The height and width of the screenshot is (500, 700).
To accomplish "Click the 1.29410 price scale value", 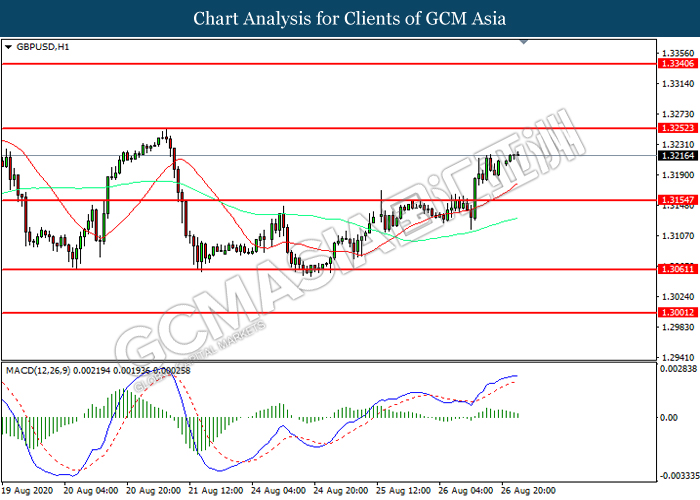I will click(x=678, y=358).
